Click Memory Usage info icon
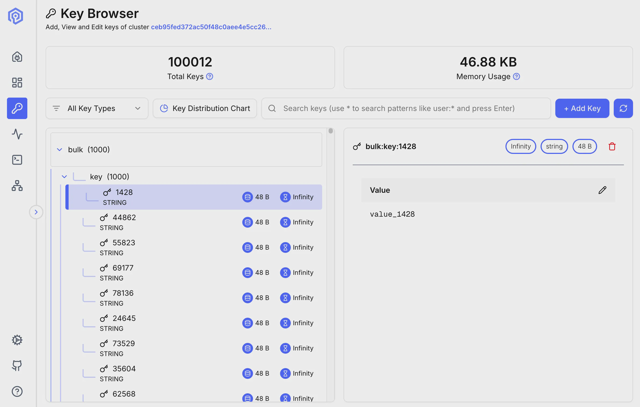 (516, 76)
